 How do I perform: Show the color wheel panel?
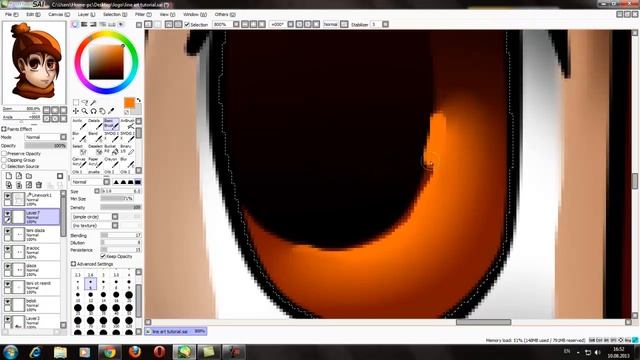(75, 24)
